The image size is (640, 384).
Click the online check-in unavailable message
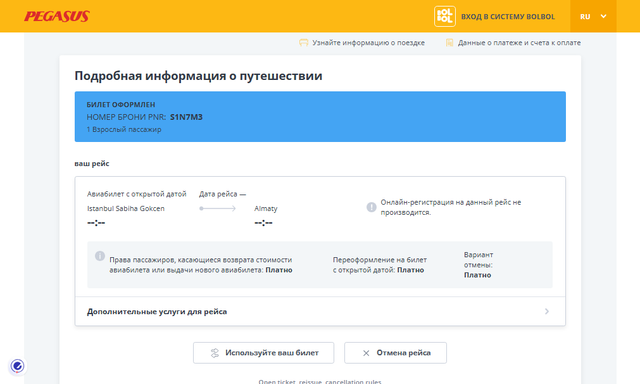[451, 207]
